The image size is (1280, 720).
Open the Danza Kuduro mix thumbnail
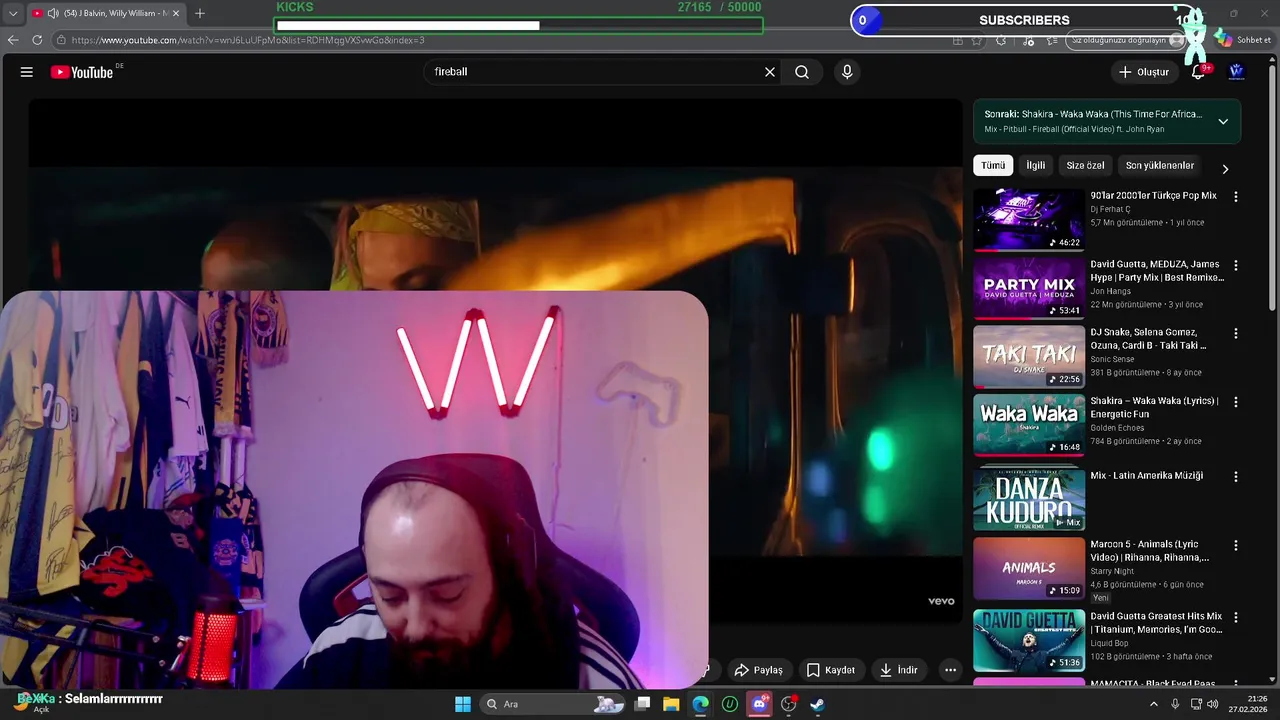[1029, 499]
